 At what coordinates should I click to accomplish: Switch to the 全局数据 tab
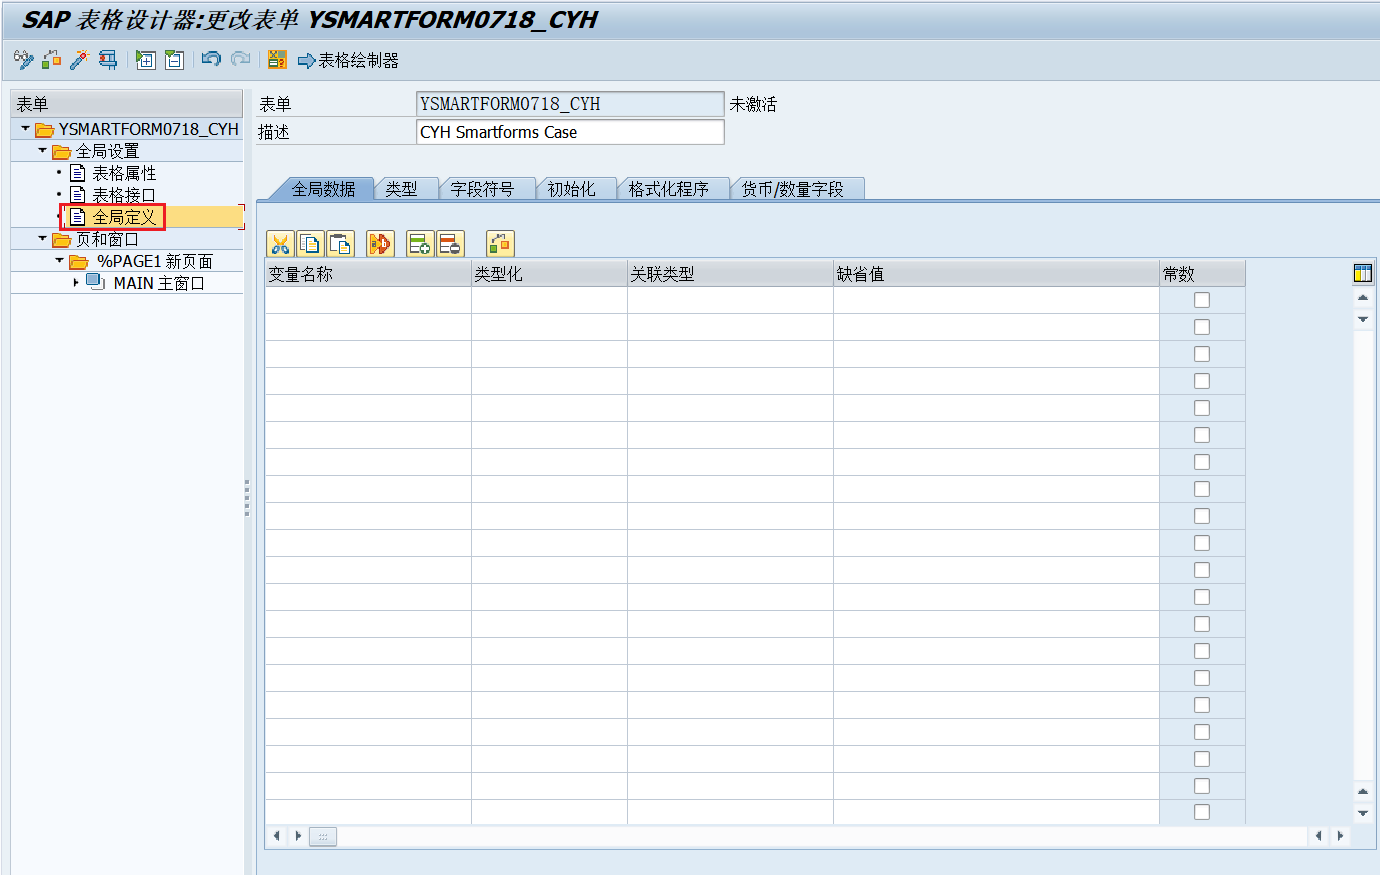tap(323, 189)
